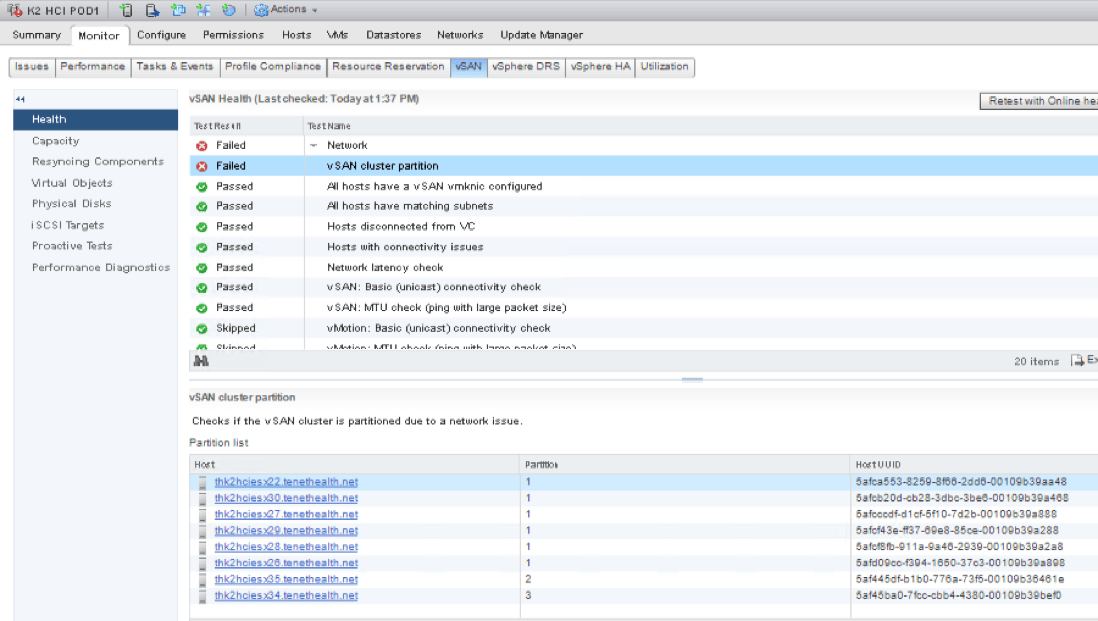Click the find binoculars icon below table
This screenshot has width=1098, height=621.
pyautogui.click(x=201, y=361)
